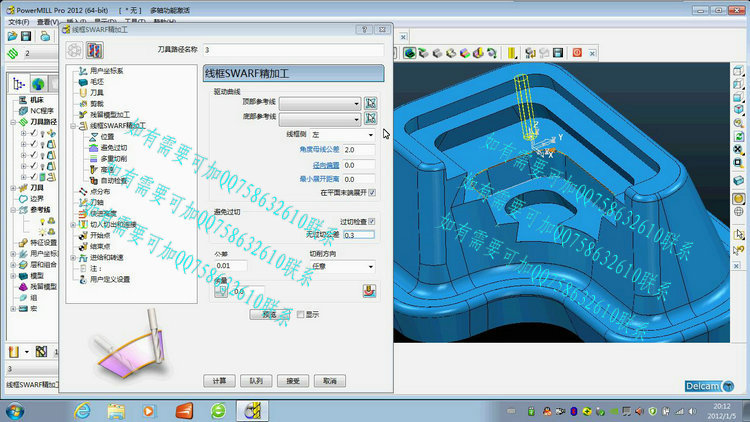
Task: Toggle the 显示 checkbox
Action: click(300, 314)
